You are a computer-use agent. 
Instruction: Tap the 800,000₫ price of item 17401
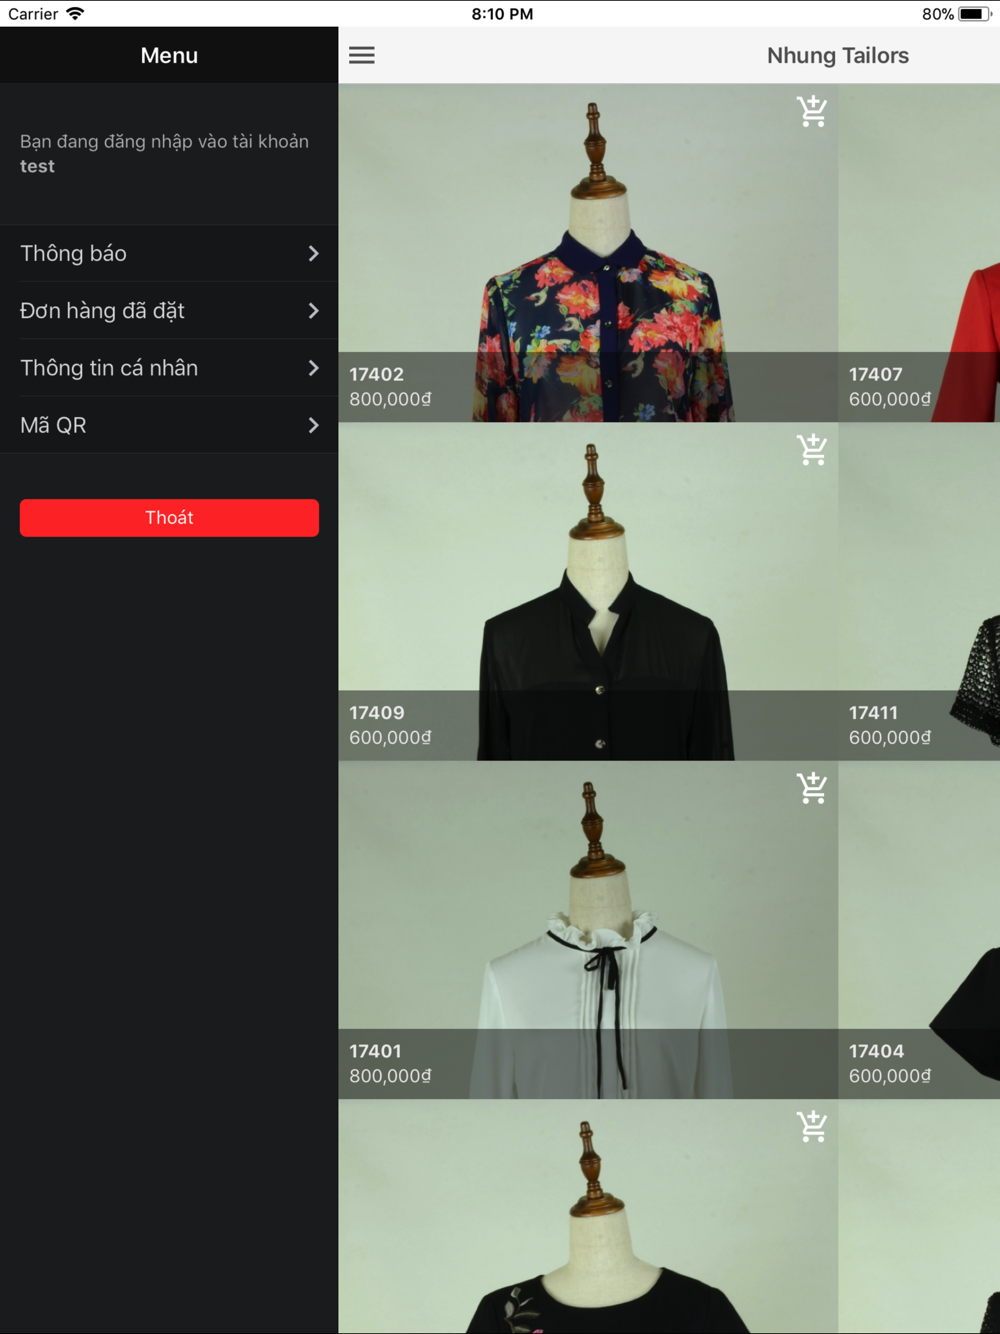tap(391, 1076)
